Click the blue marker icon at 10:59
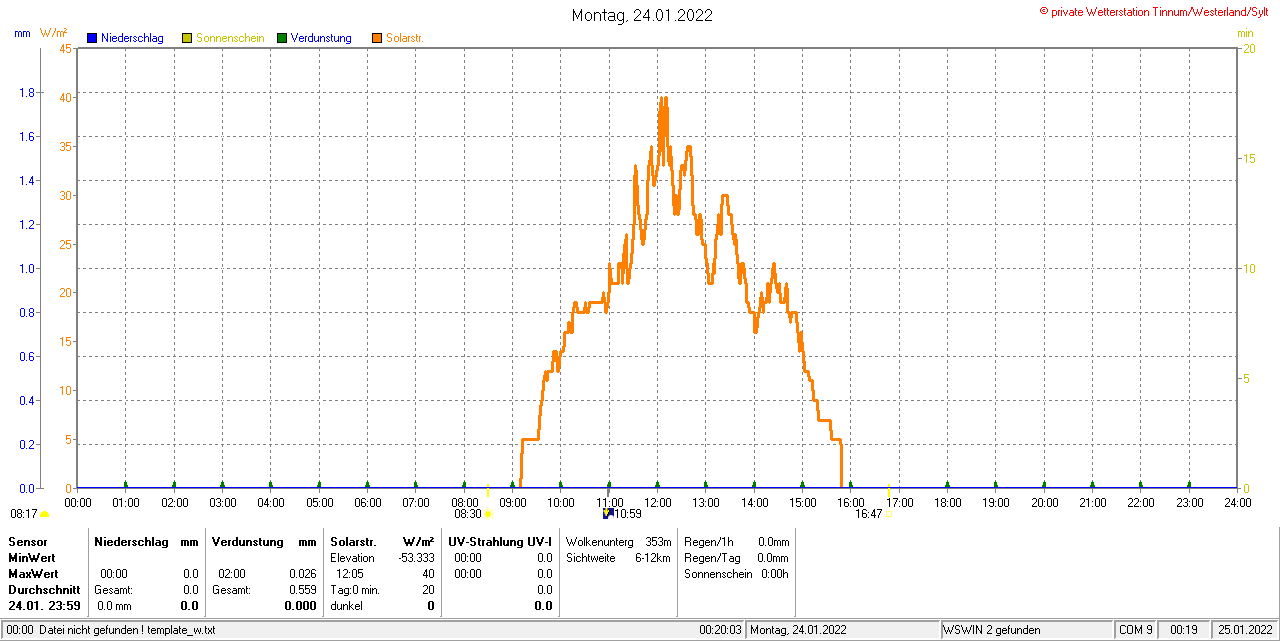Image resolution: width=1280 pixels, height=641 pixels. click(x=608, y=513)
